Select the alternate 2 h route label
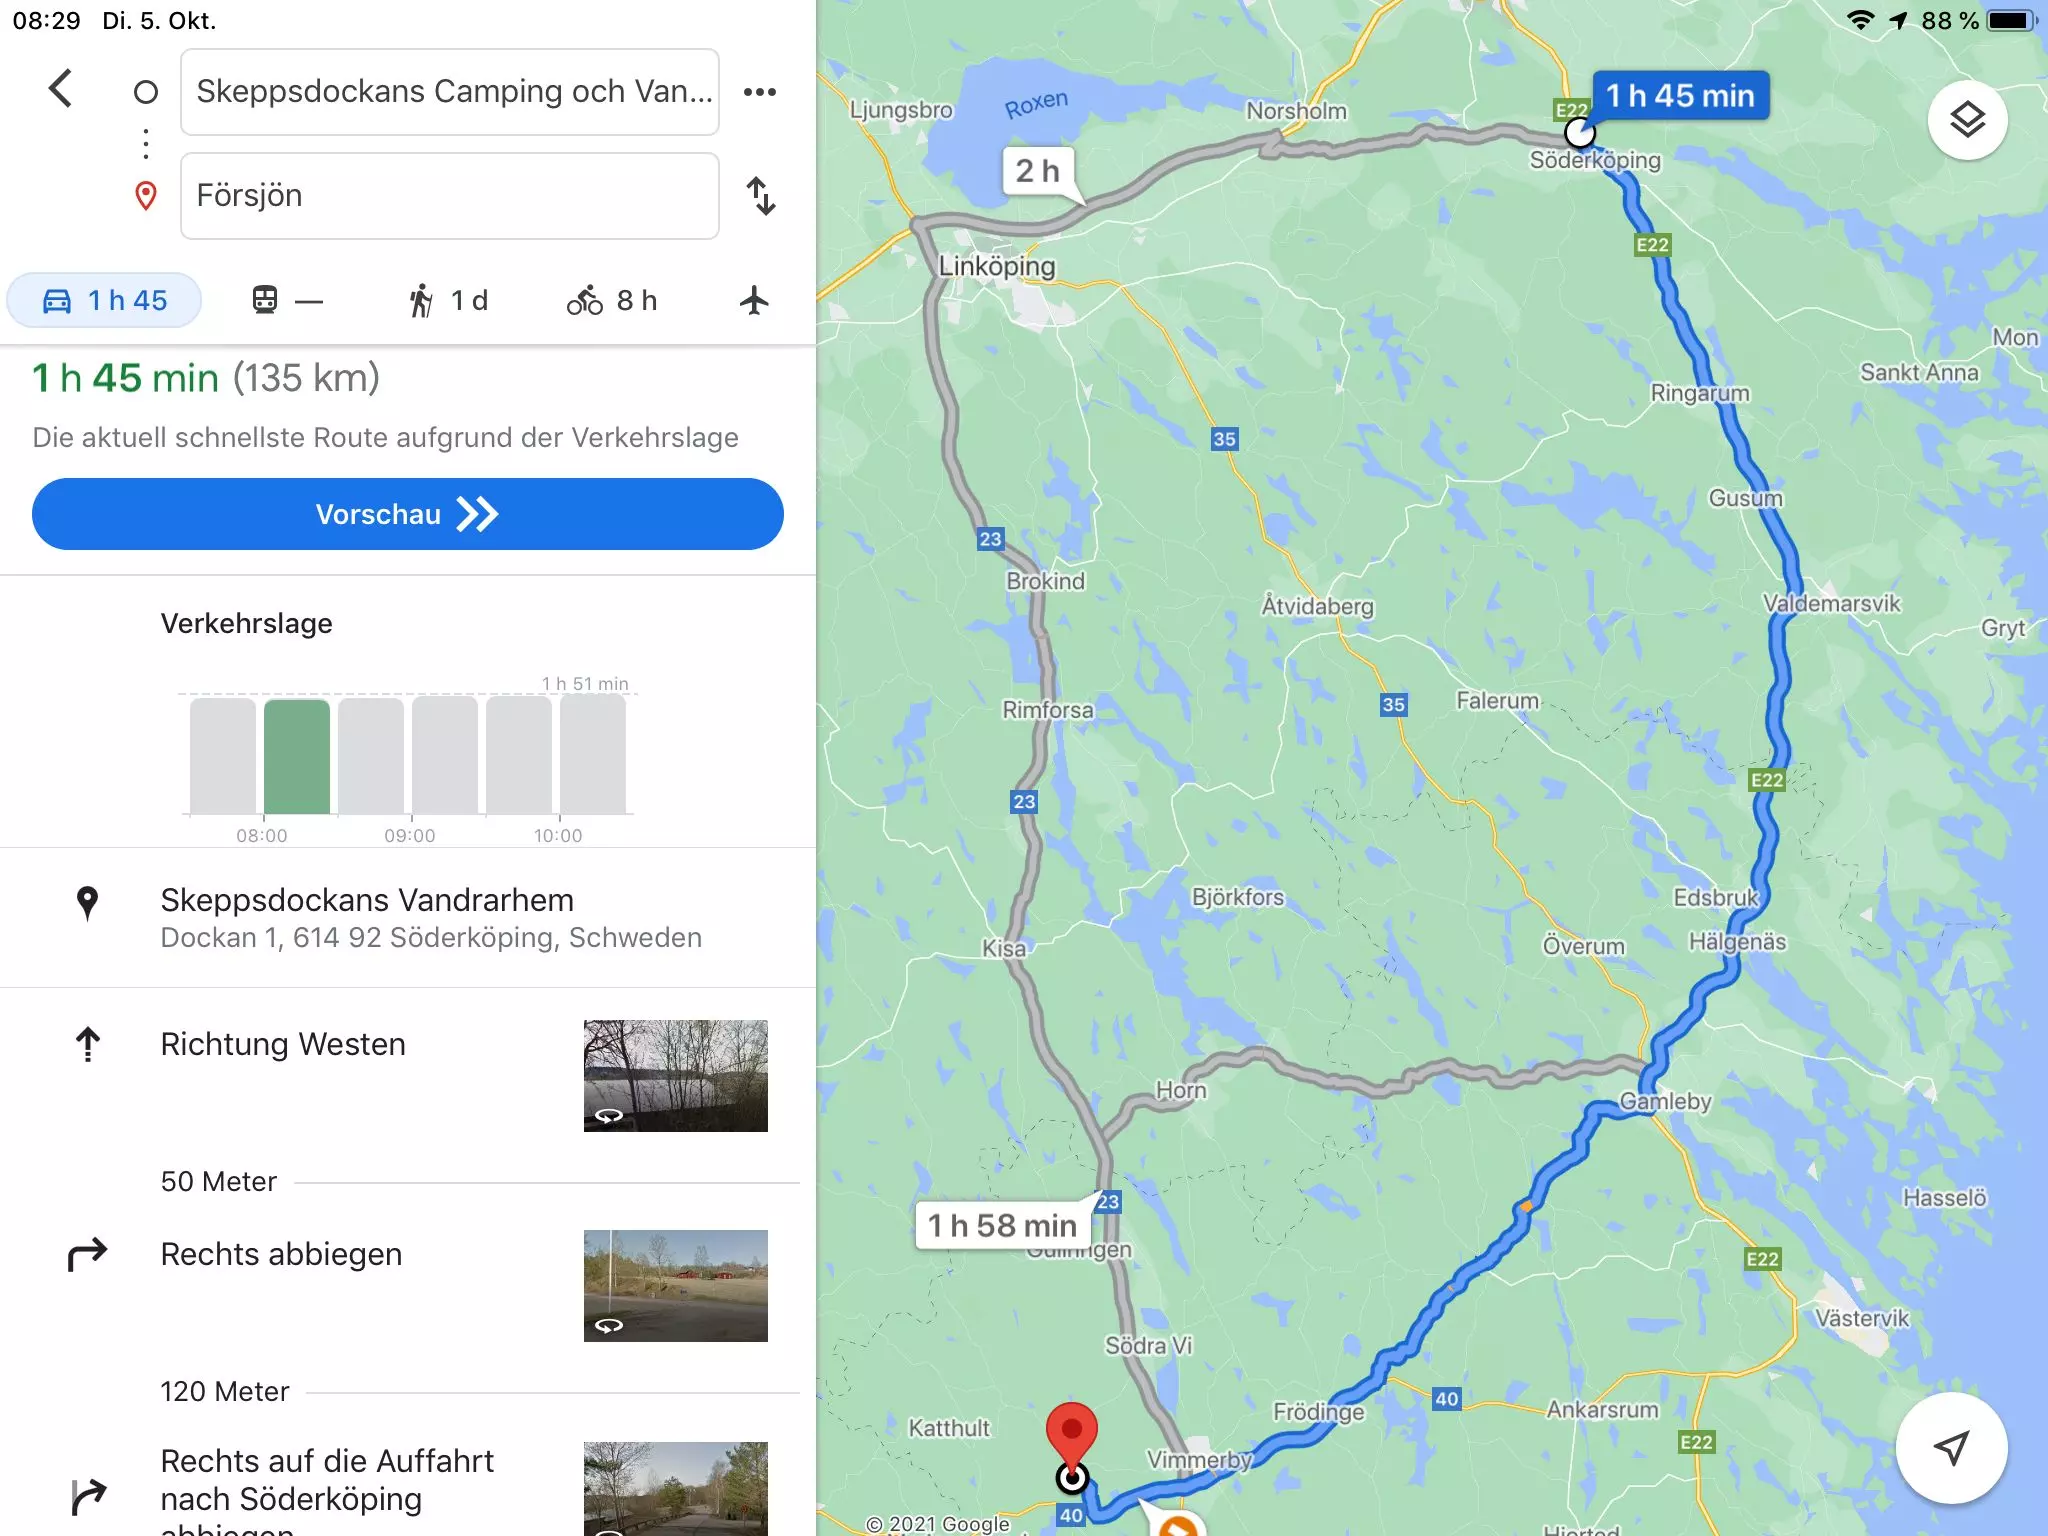 coord(1038,171)
